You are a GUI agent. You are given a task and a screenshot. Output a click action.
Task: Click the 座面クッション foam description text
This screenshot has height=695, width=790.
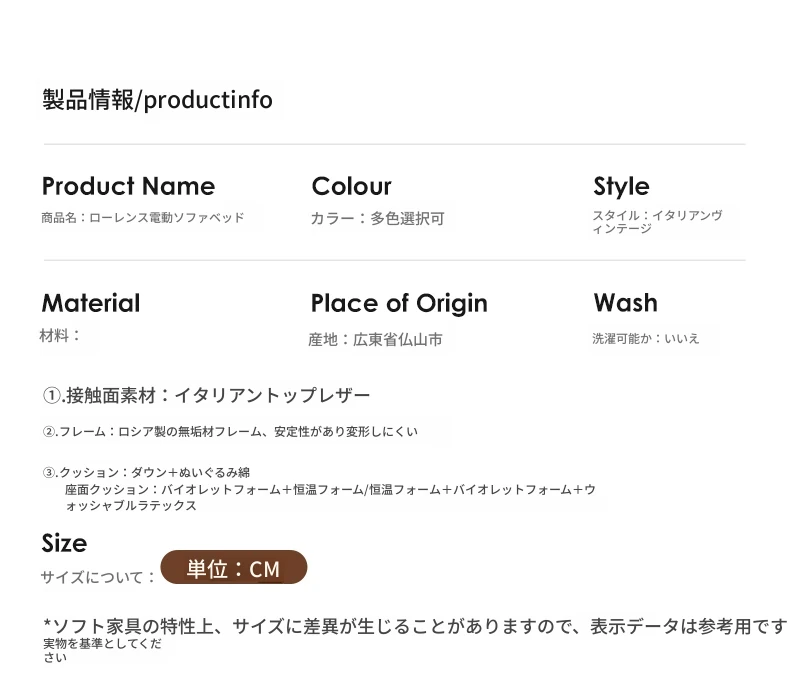[330, 497]
